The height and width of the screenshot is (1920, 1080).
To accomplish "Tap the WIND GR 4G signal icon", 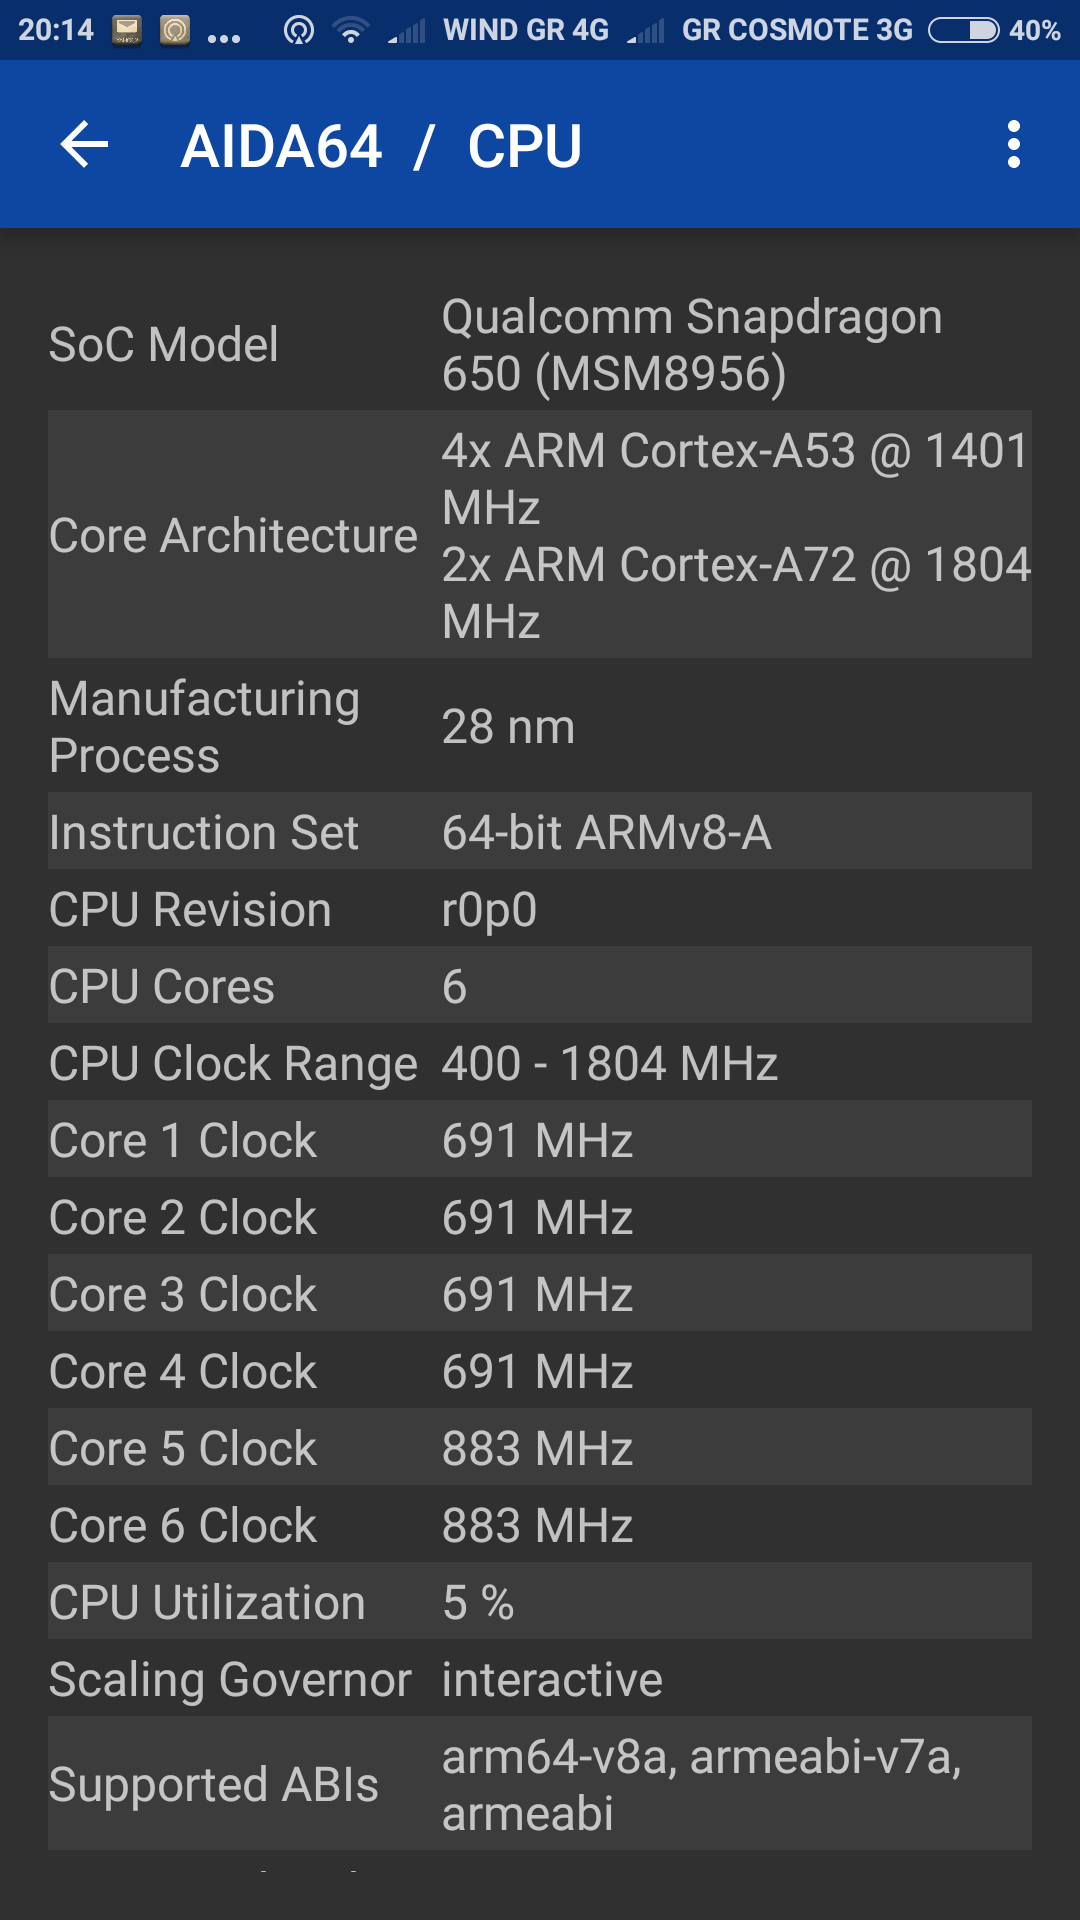I will coord(407,32).
